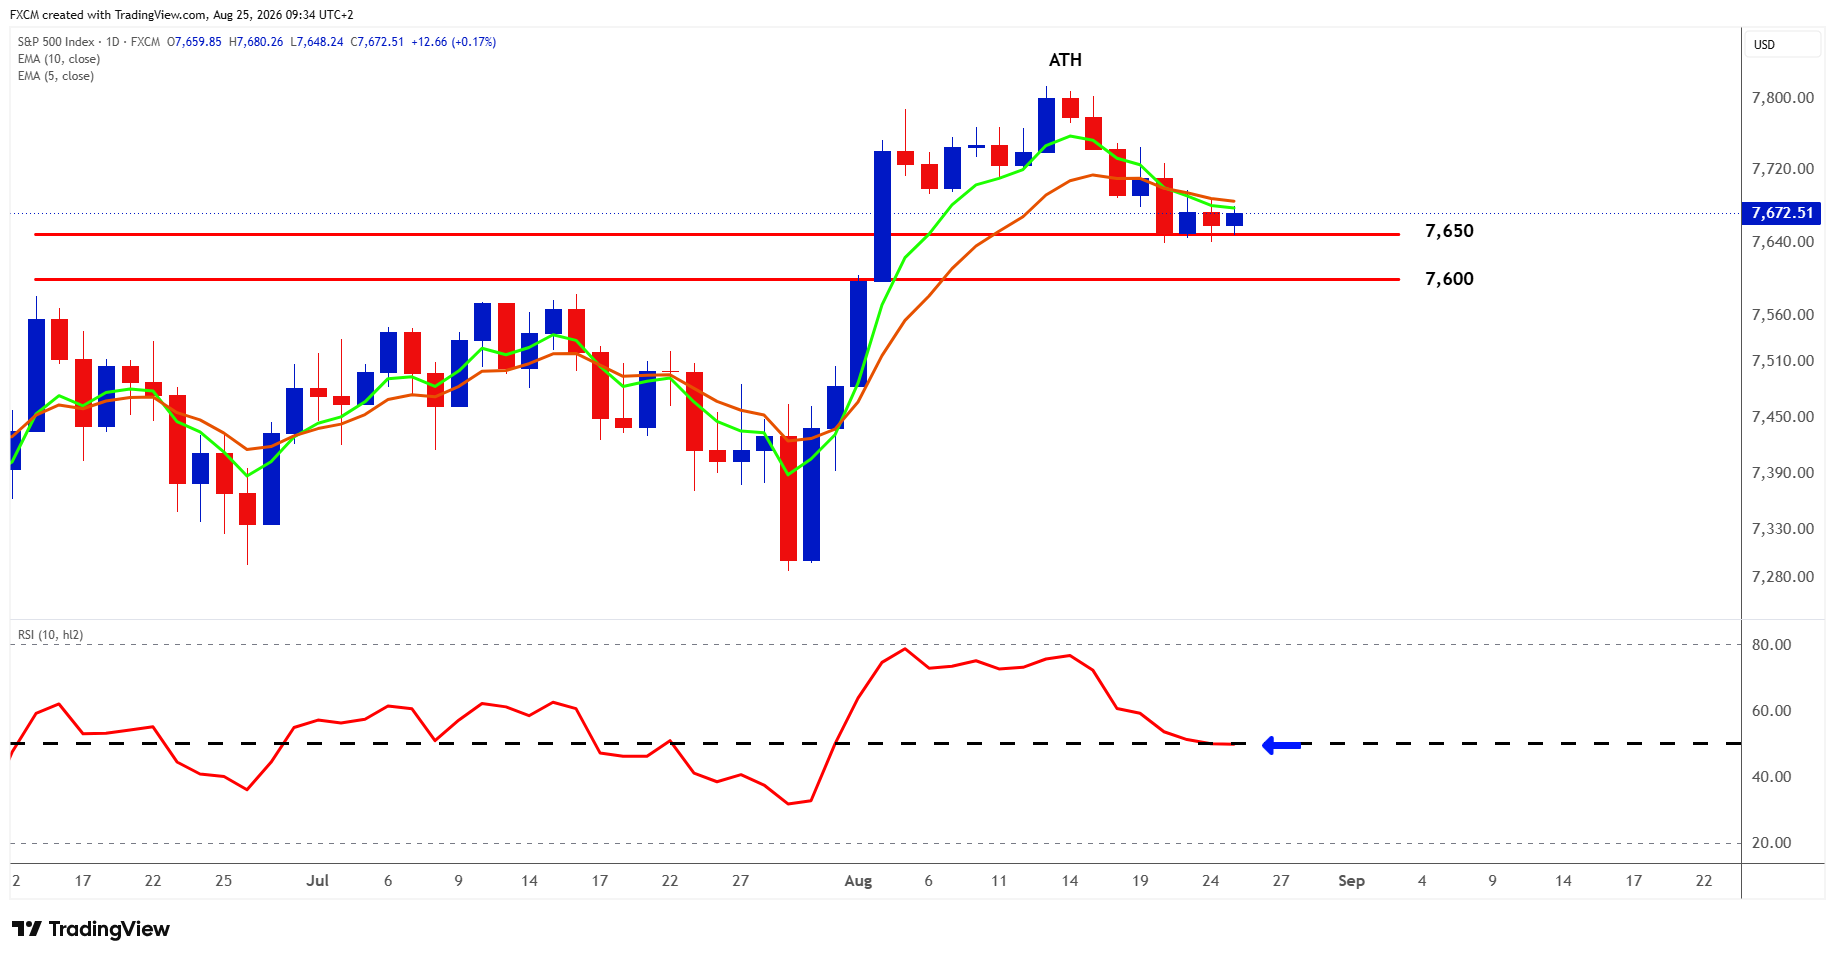Screen dimensions: 1835x959
Task: Click the 24 date label on the time axis
Action: coord(1211,881)
